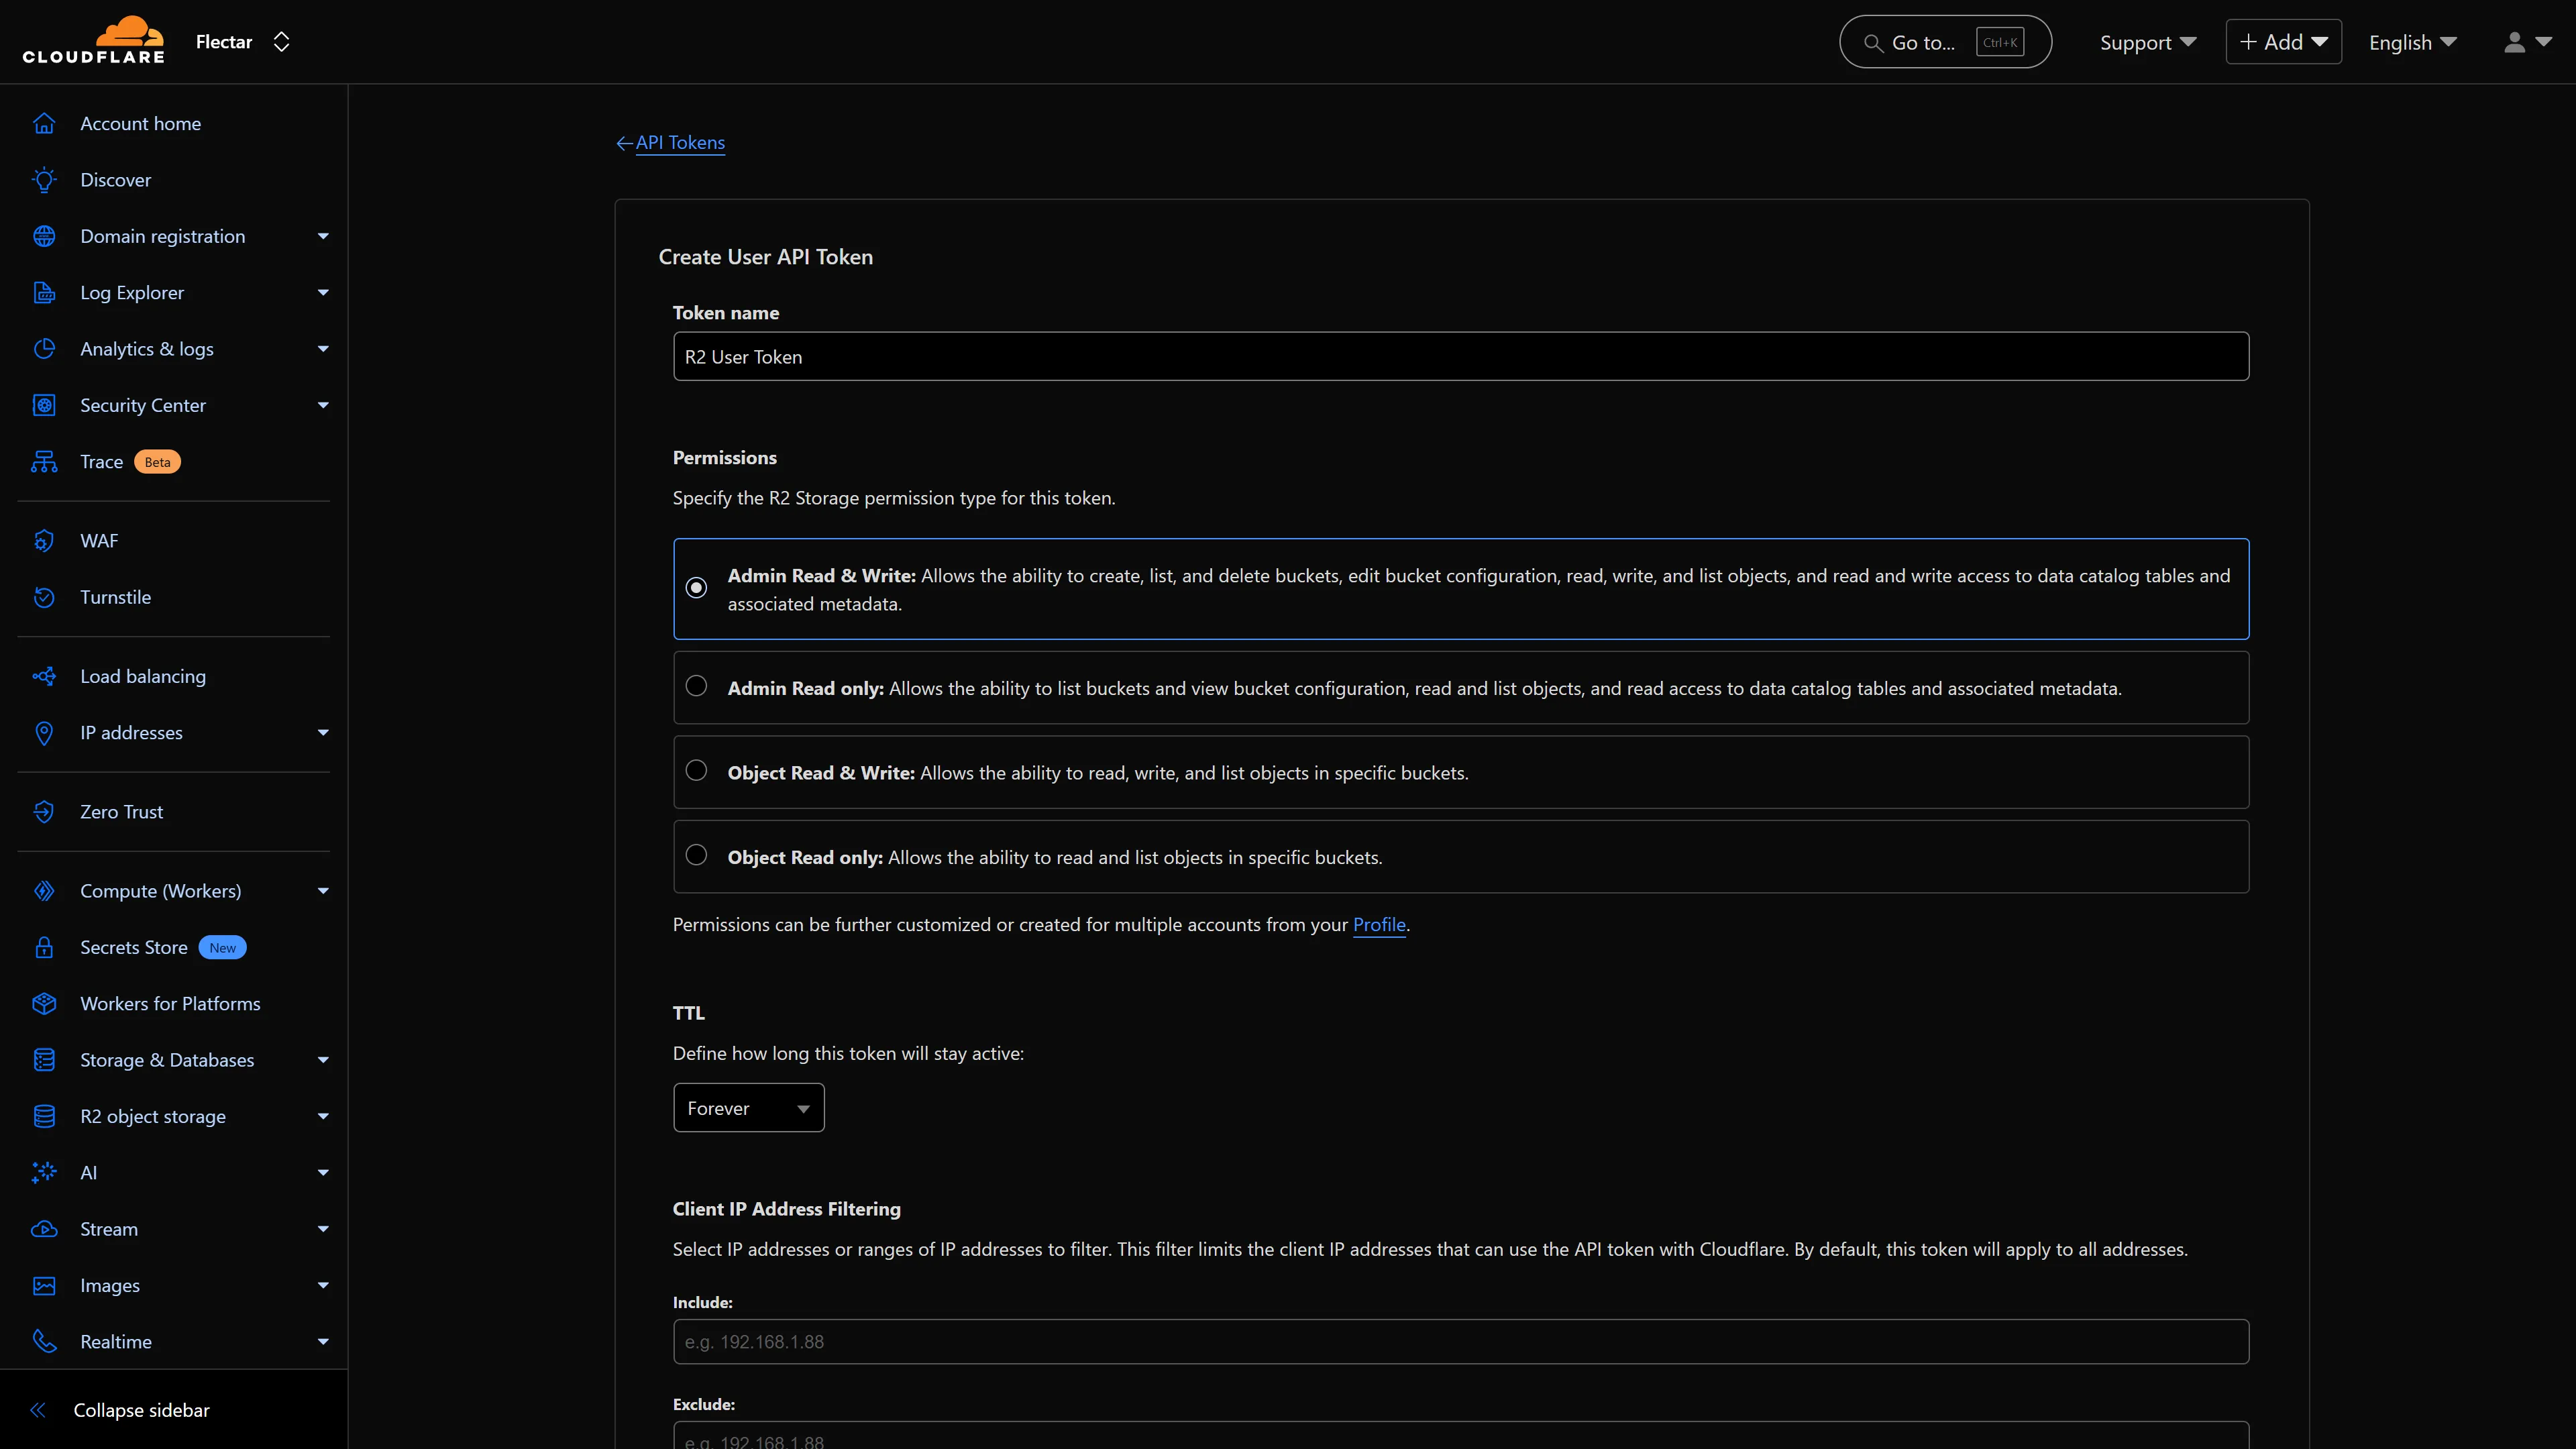2576x1449 pixels.
Task: Click the Turnstile icon in sidebar
Action: click(x=44, y=597)
